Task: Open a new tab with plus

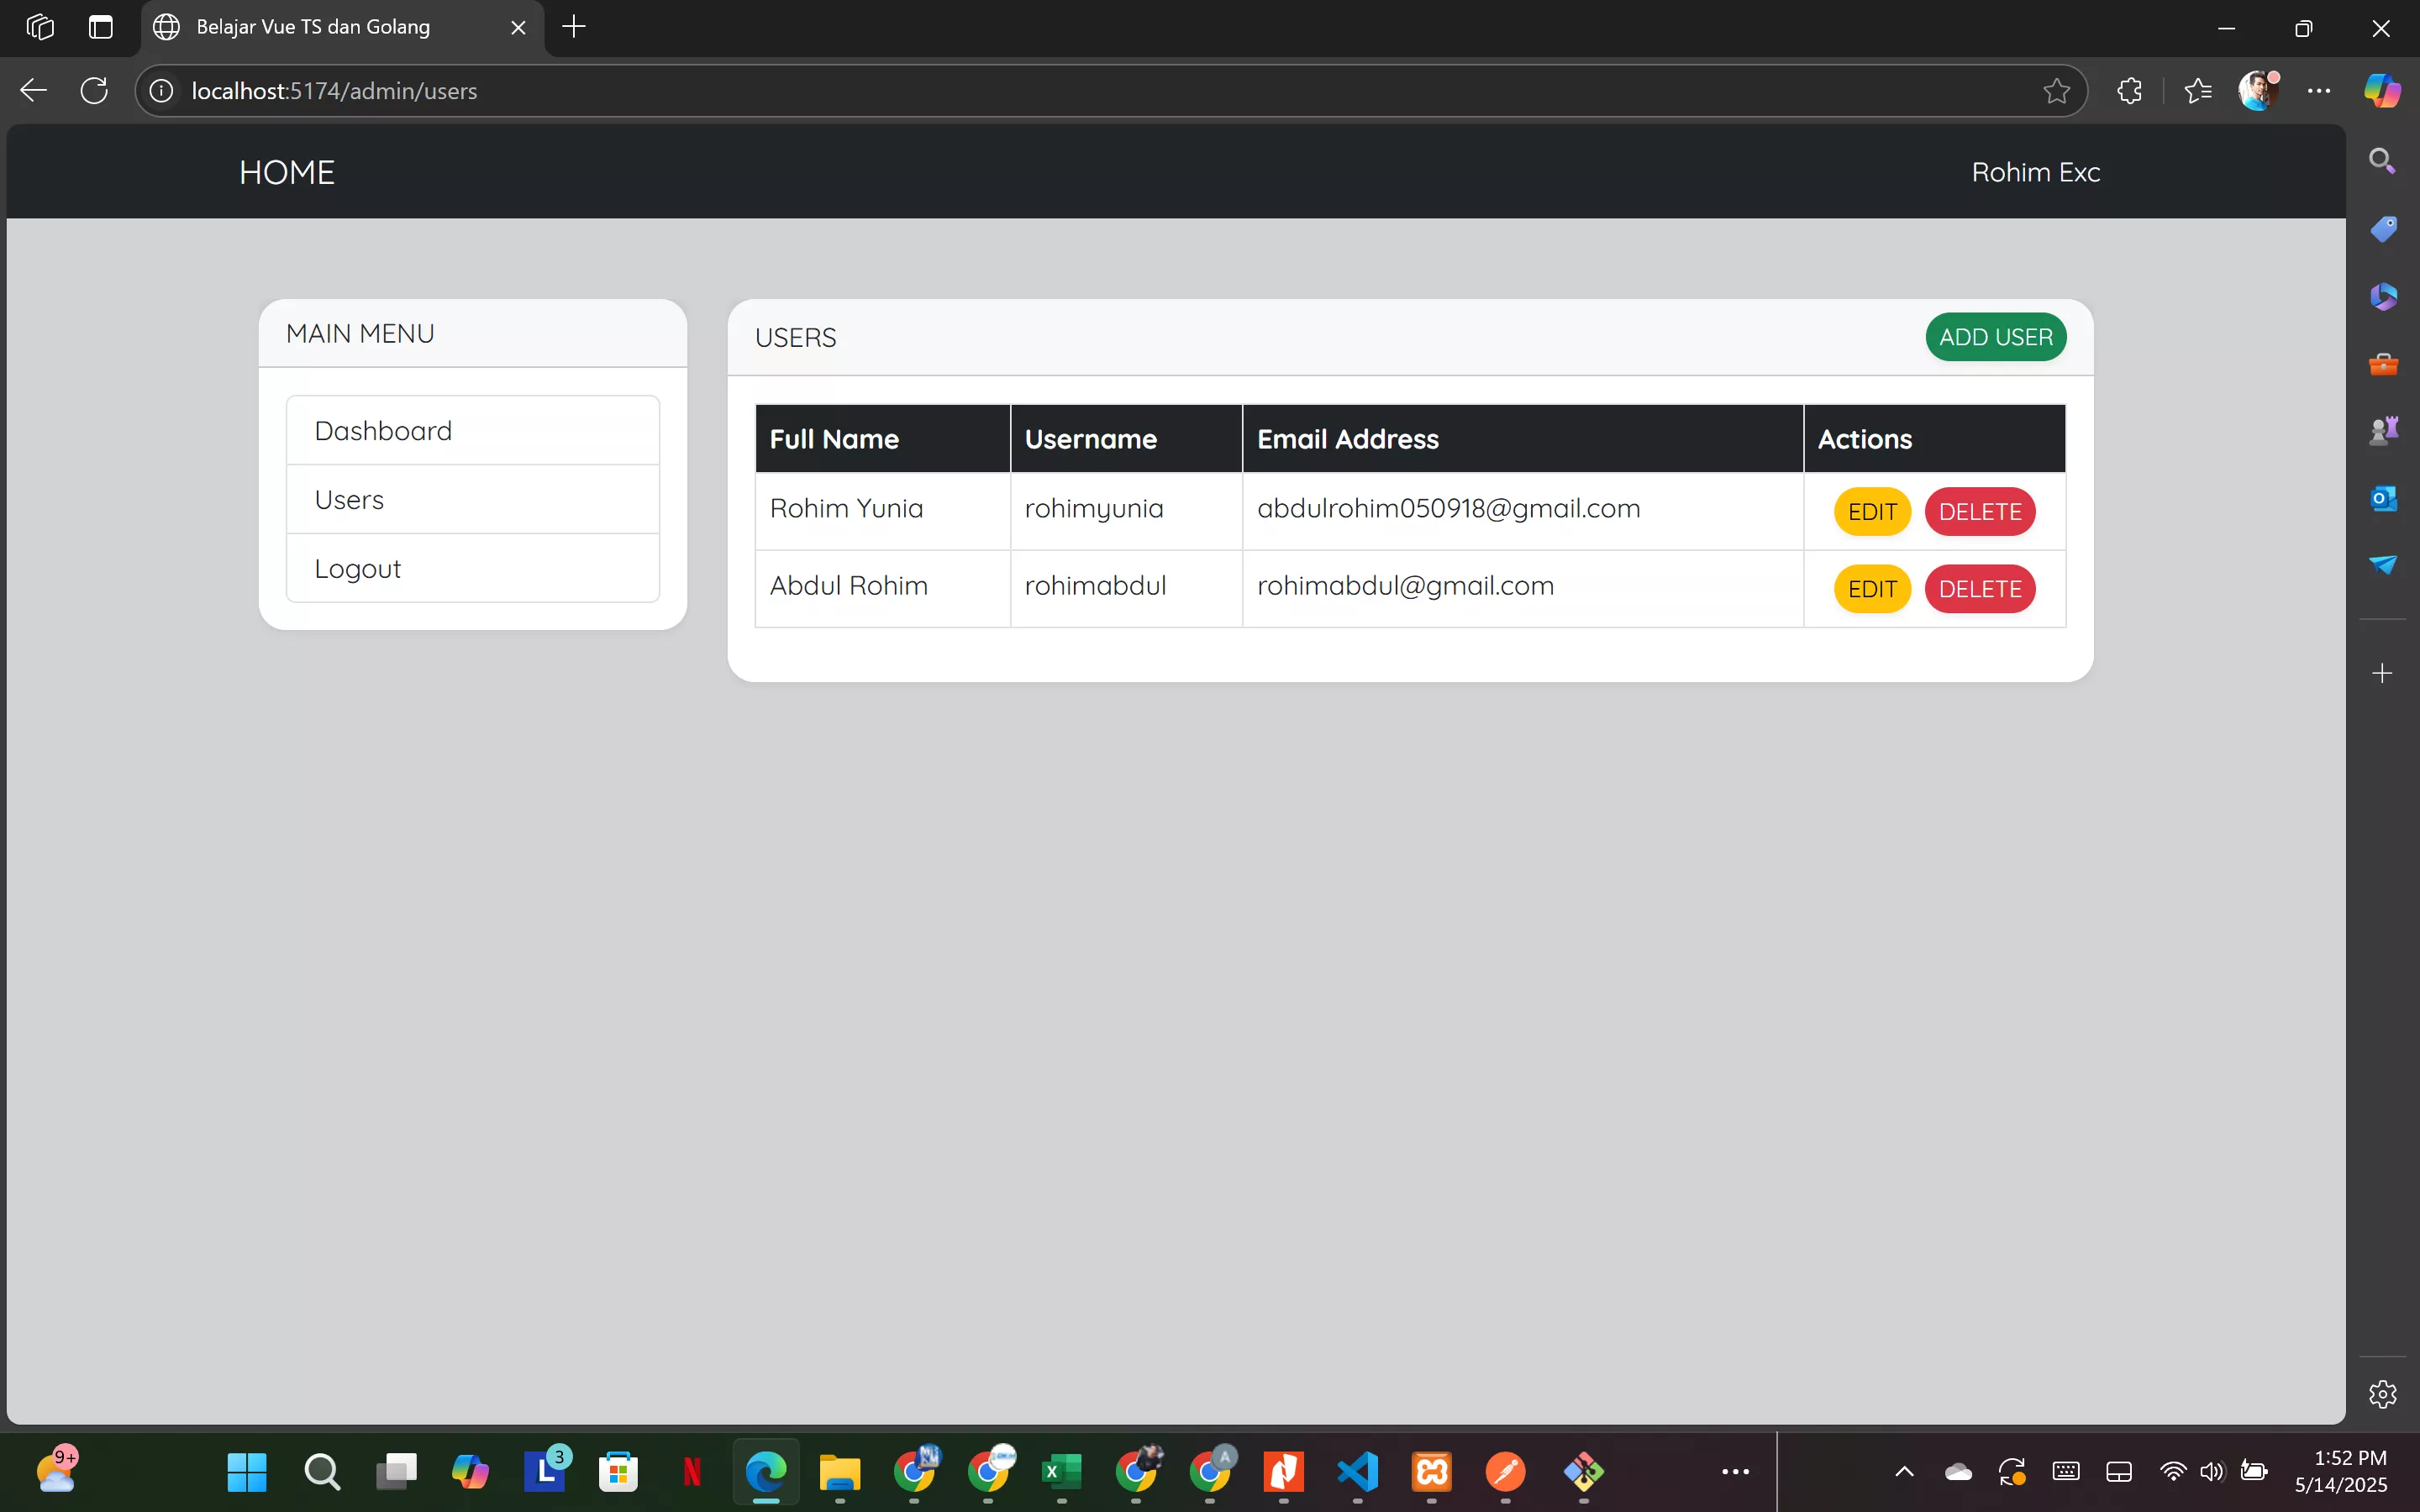Action: tap(574, 27)
